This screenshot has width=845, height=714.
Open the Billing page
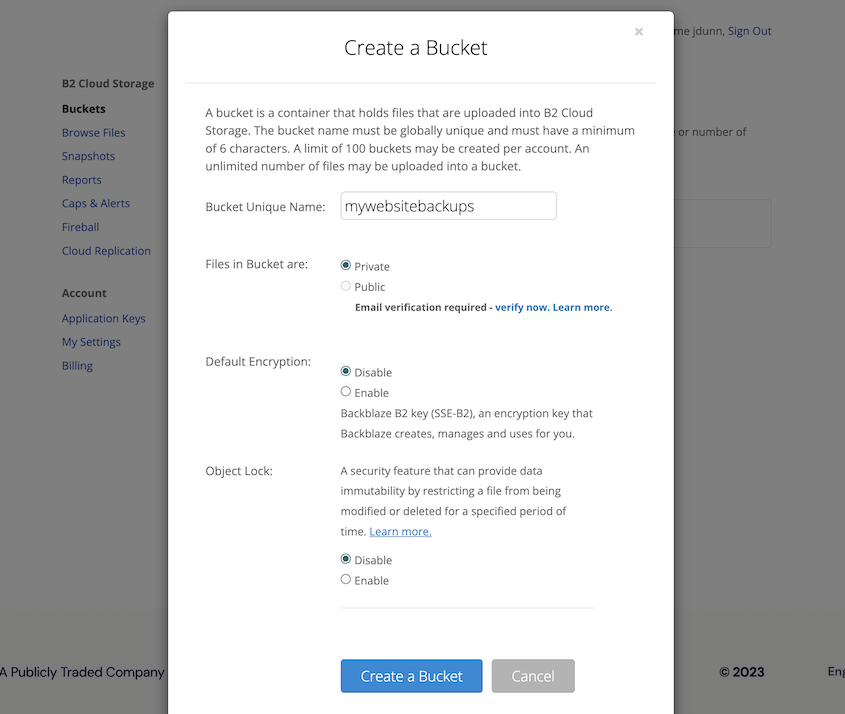coord(77,366)
